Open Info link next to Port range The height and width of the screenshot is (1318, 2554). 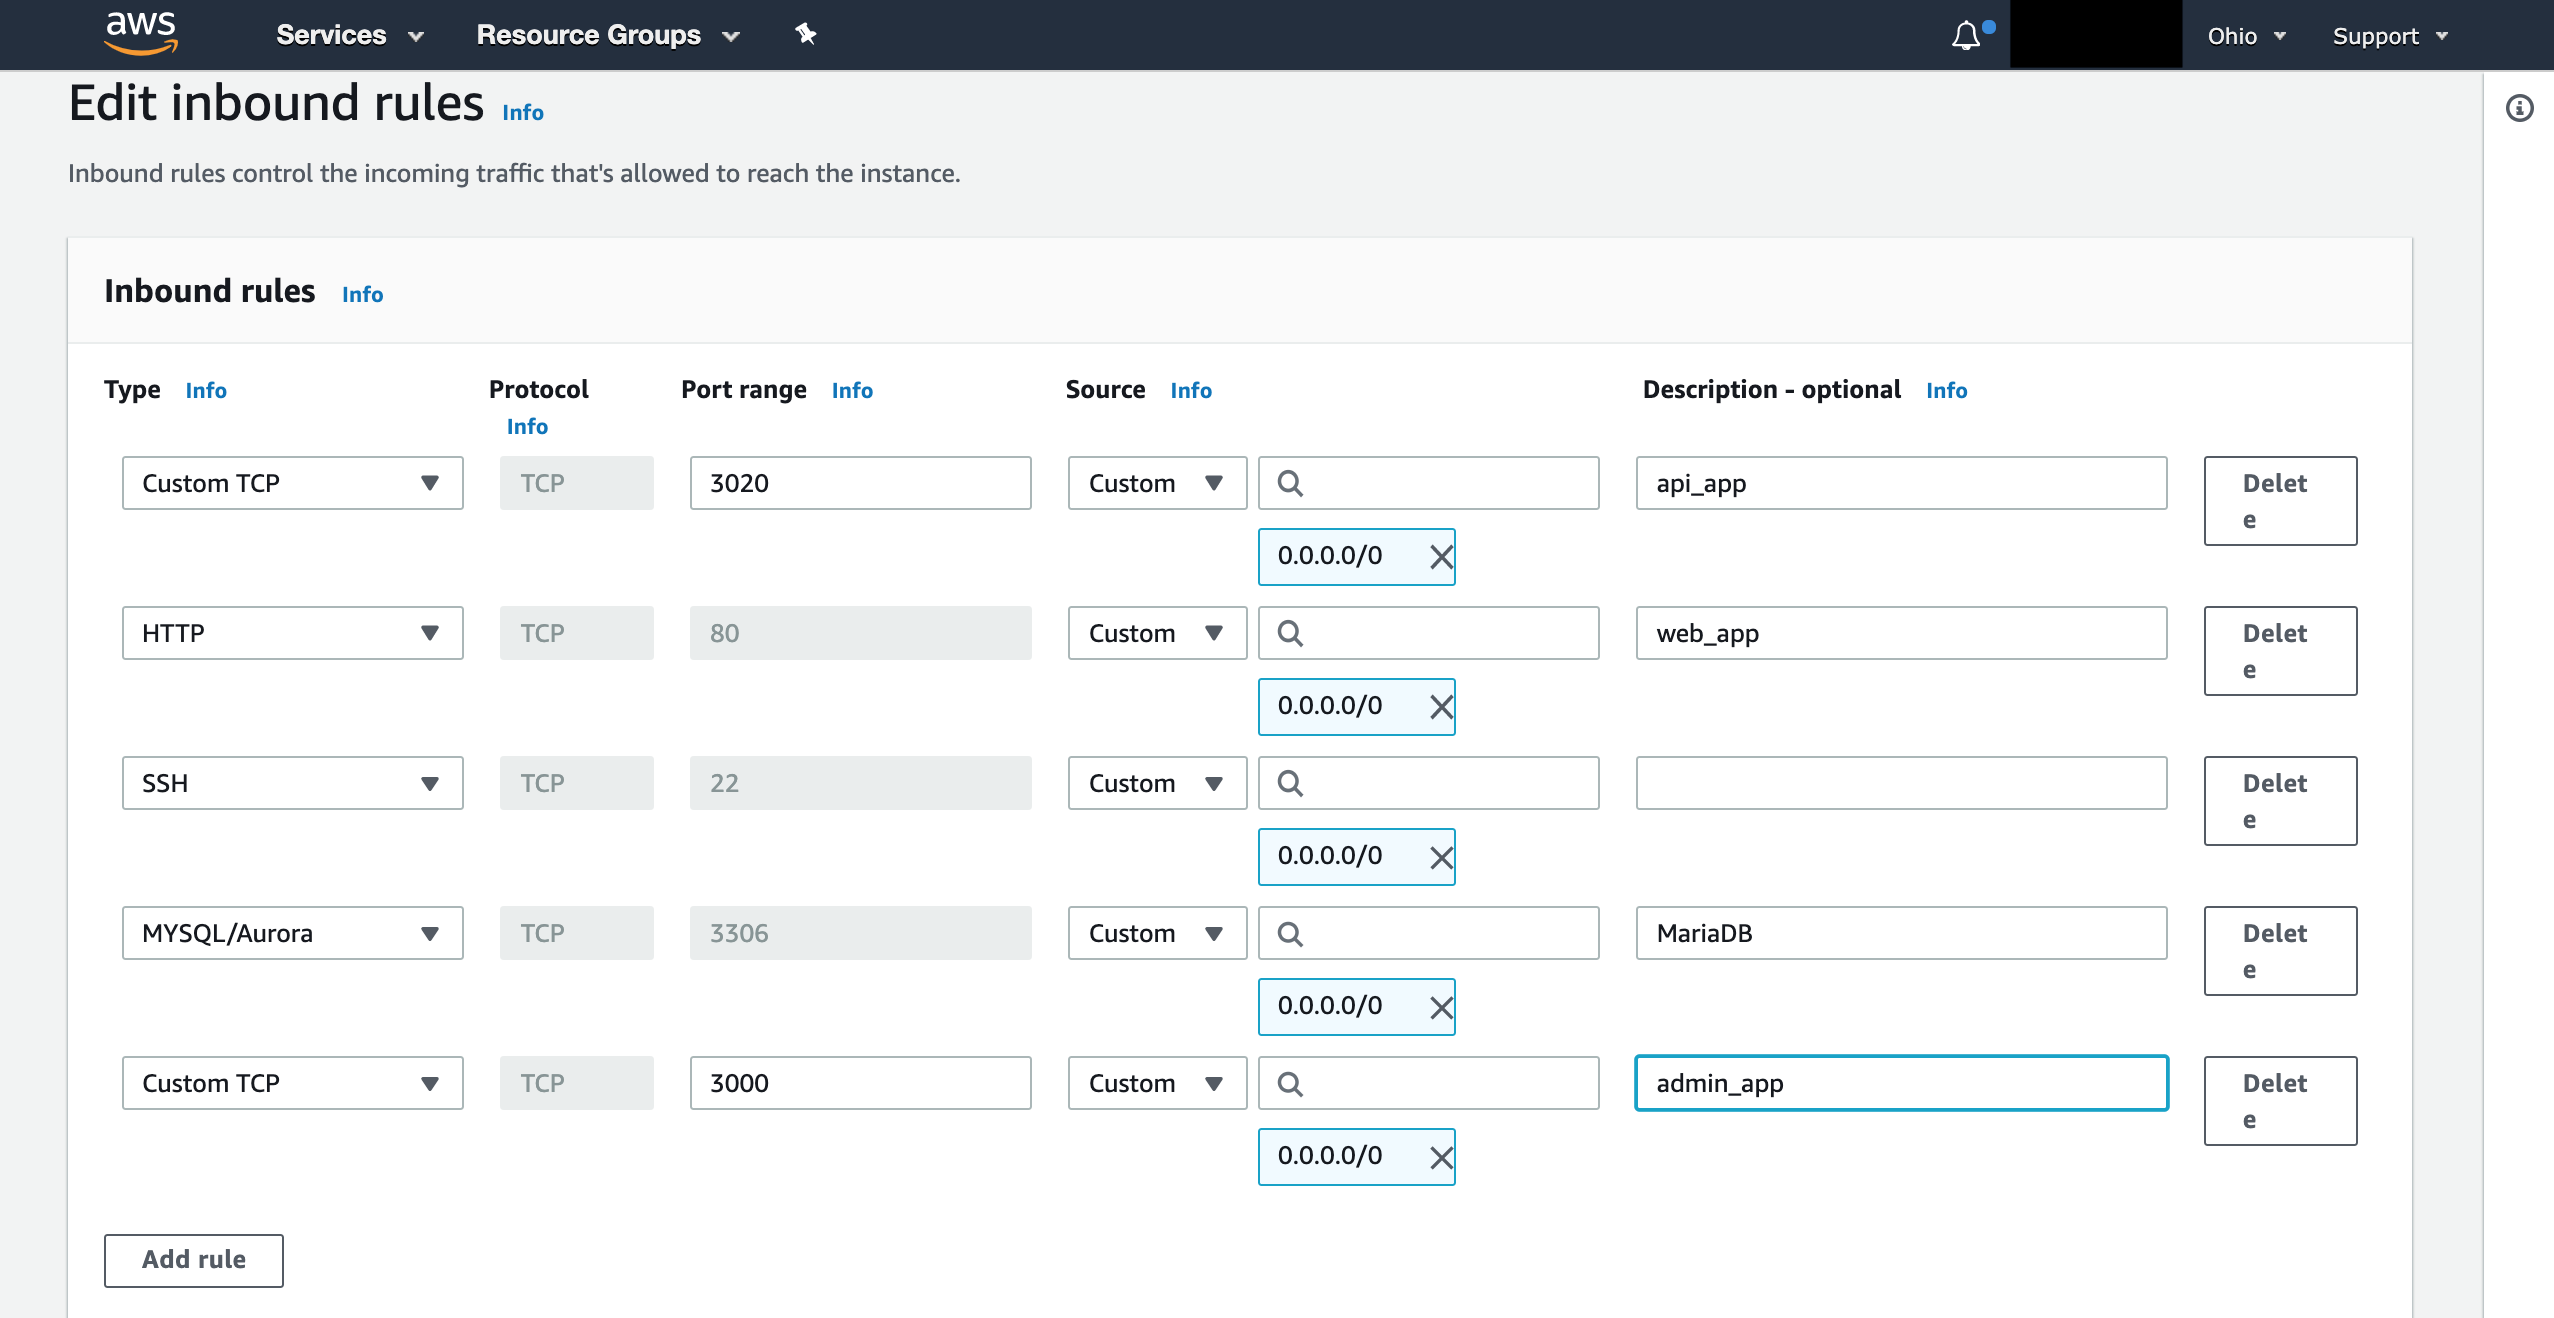pyautogui.click(x=852, y=390)
